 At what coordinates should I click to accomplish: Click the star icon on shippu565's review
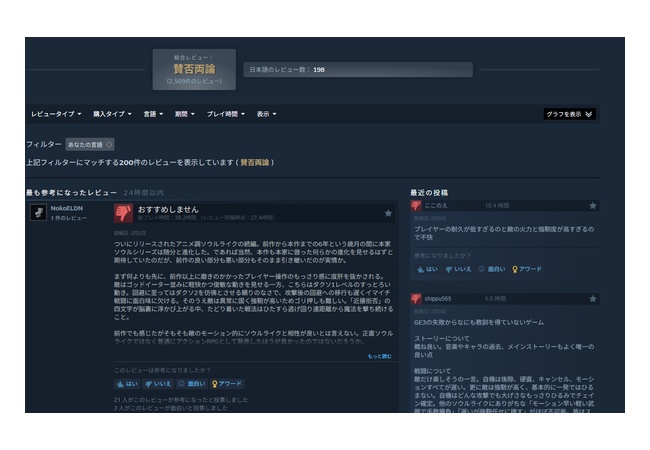pos(593,299)
